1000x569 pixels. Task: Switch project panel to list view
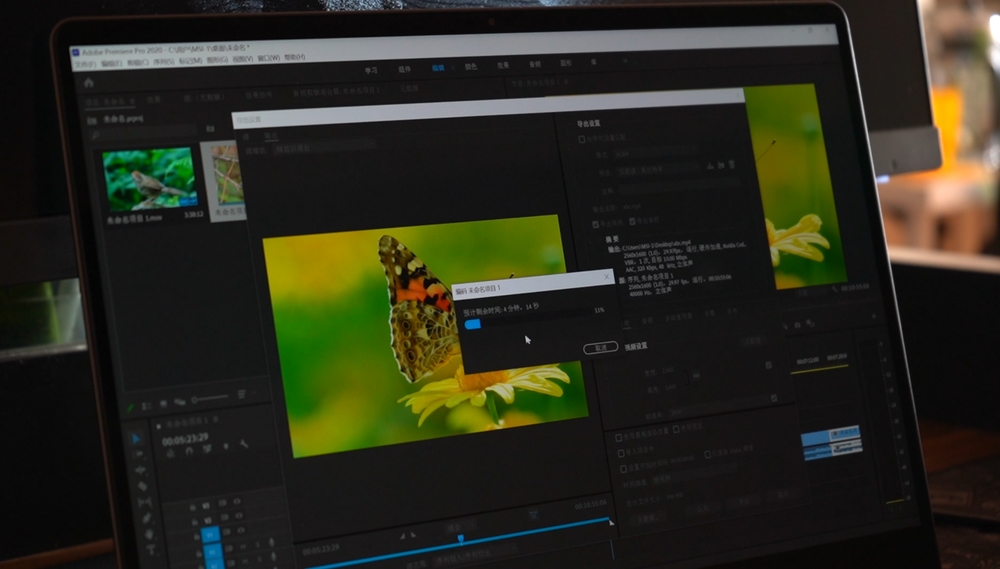tap(146, 406)
